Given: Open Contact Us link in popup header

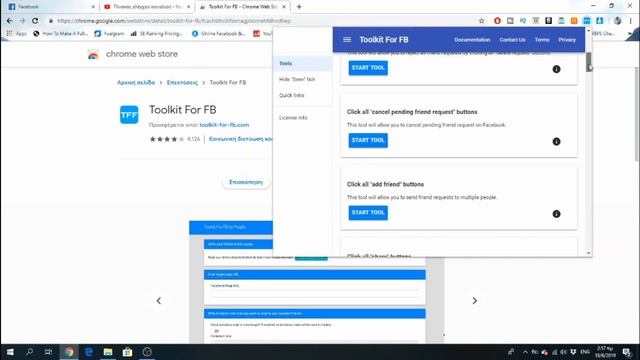Looking at the screenshot, I should [512, 40].
